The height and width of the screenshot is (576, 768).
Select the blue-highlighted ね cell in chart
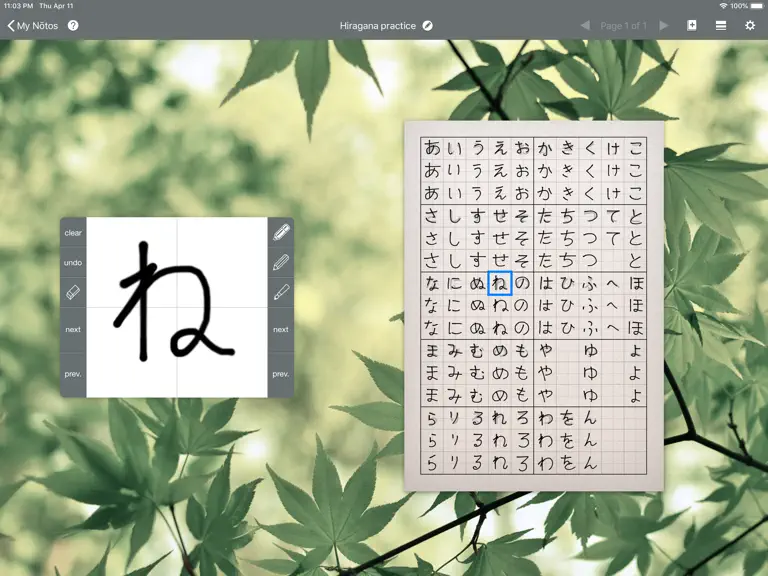[500, 283]
